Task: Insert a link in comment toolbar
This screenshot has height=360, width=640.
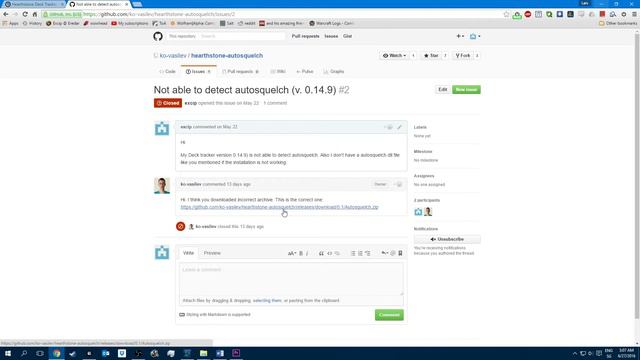Action: 337,253
